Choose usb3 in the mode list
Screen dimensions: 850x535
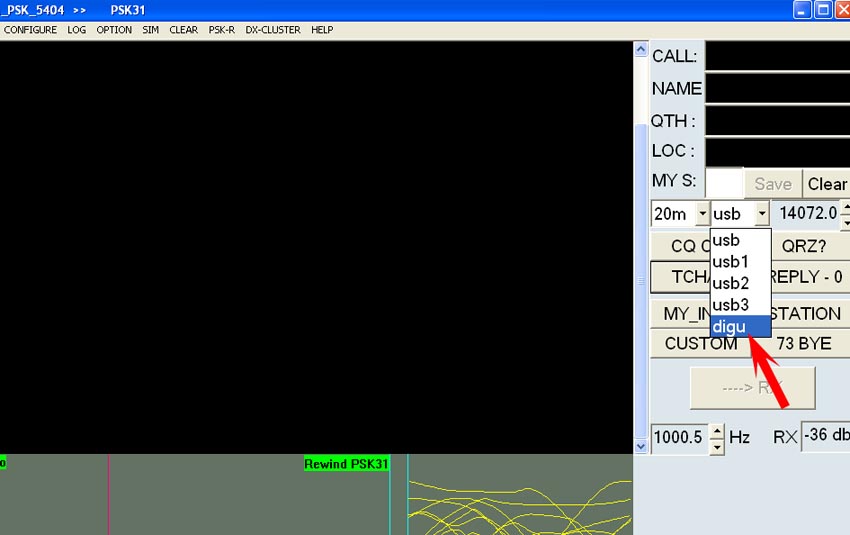point(740,305)
